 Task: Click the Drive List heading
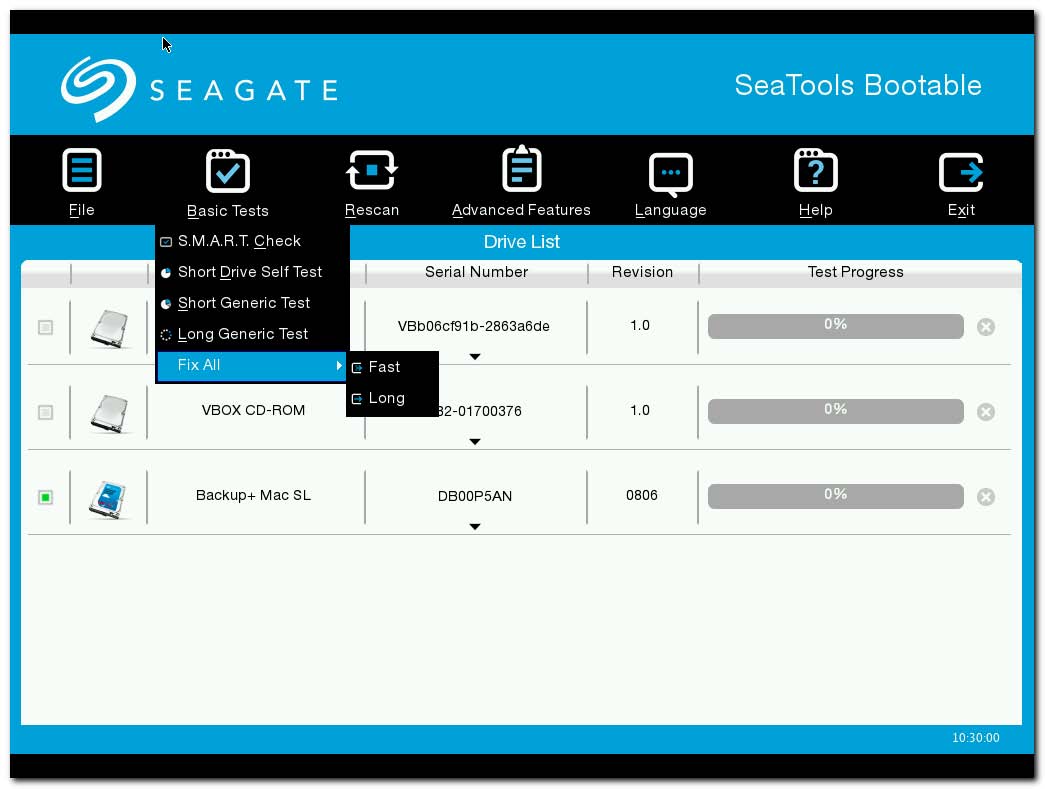tap(522, 242)
